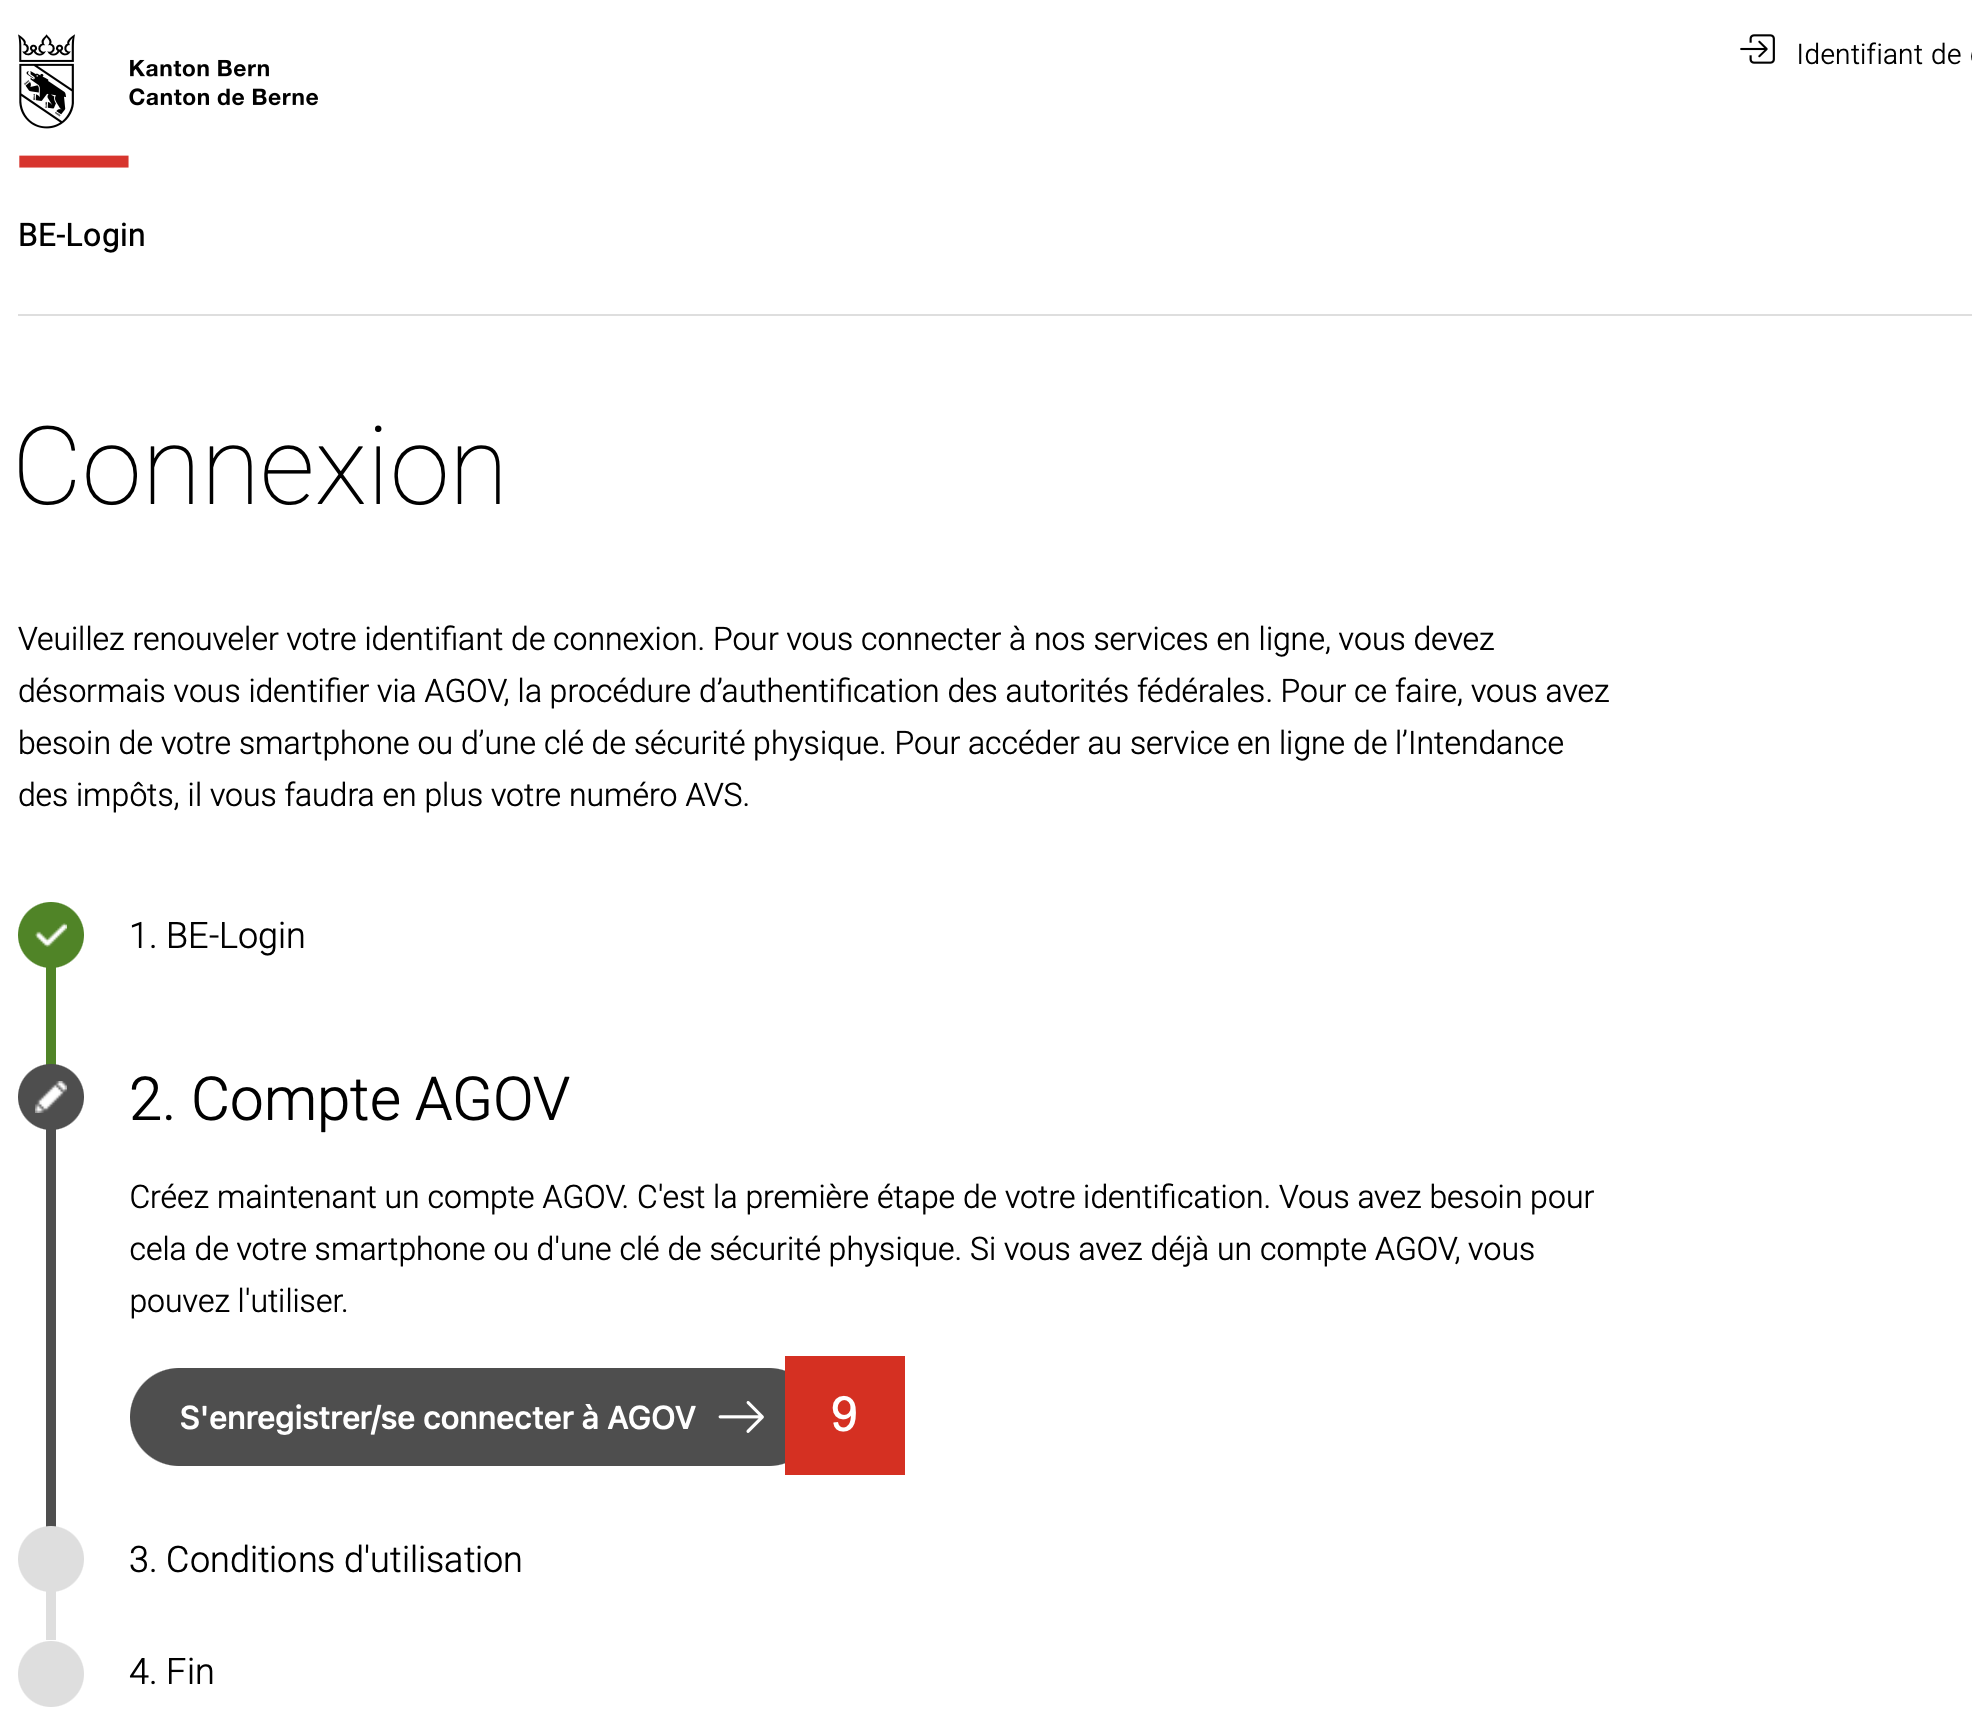The height and width of the screenshot is (1730, 1972).
Task: Click the red number 9 marker
Action: 844,1415
